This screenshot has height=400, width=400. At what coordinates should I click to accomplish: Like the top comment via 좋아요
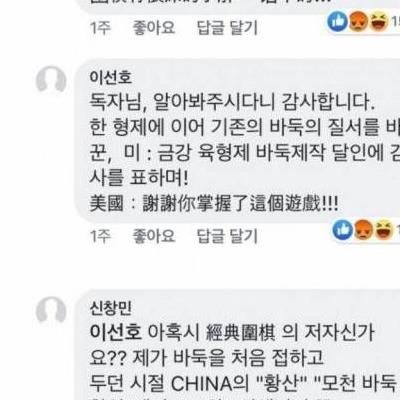click(x=154, y=27)
